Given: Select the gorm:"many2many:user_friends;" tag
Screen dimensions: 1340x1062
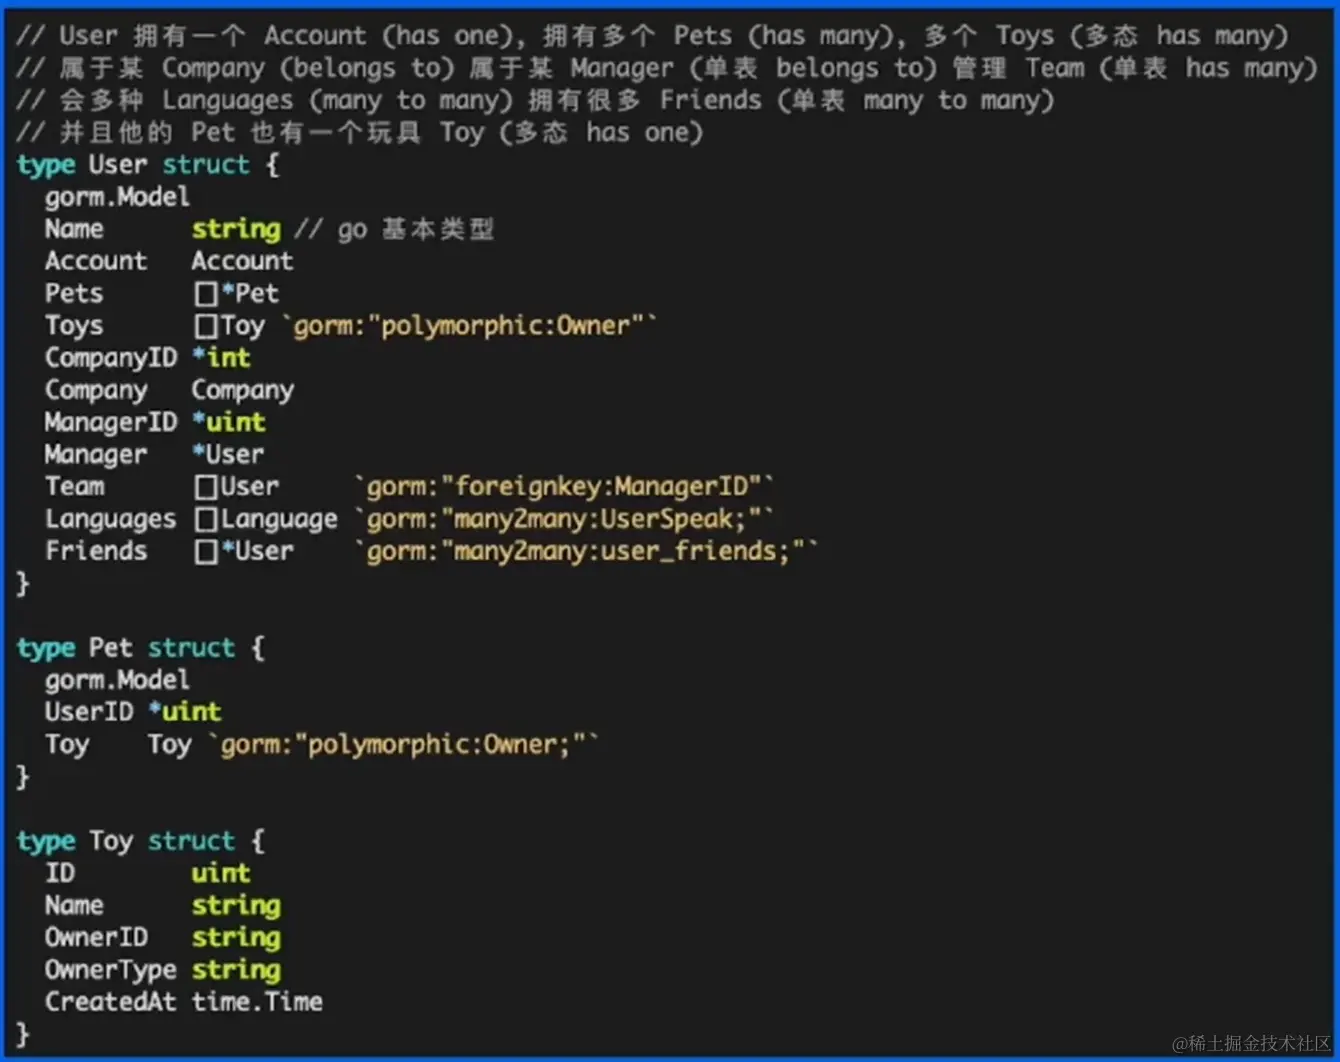Looking at the screenshot, I should point(587,551).
